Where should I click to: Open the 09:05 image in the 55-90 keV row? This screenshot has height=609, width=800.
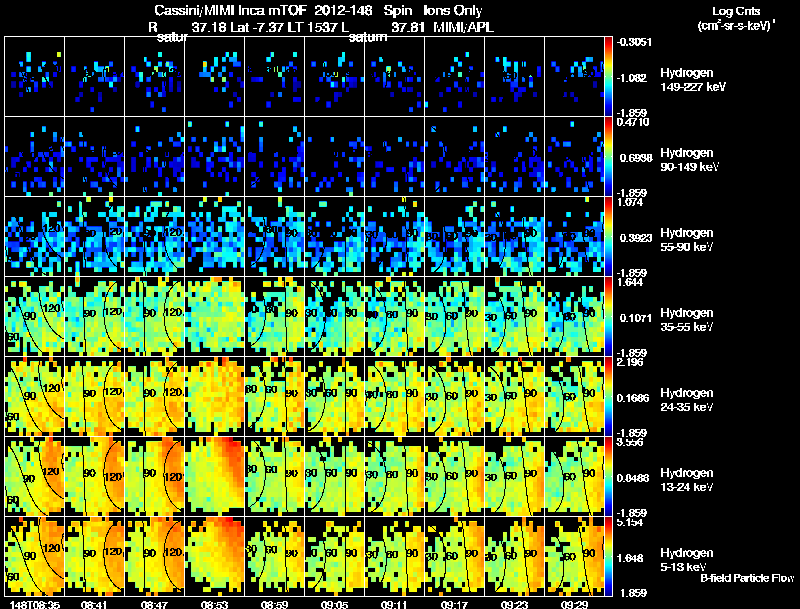(x=335, y=237)
